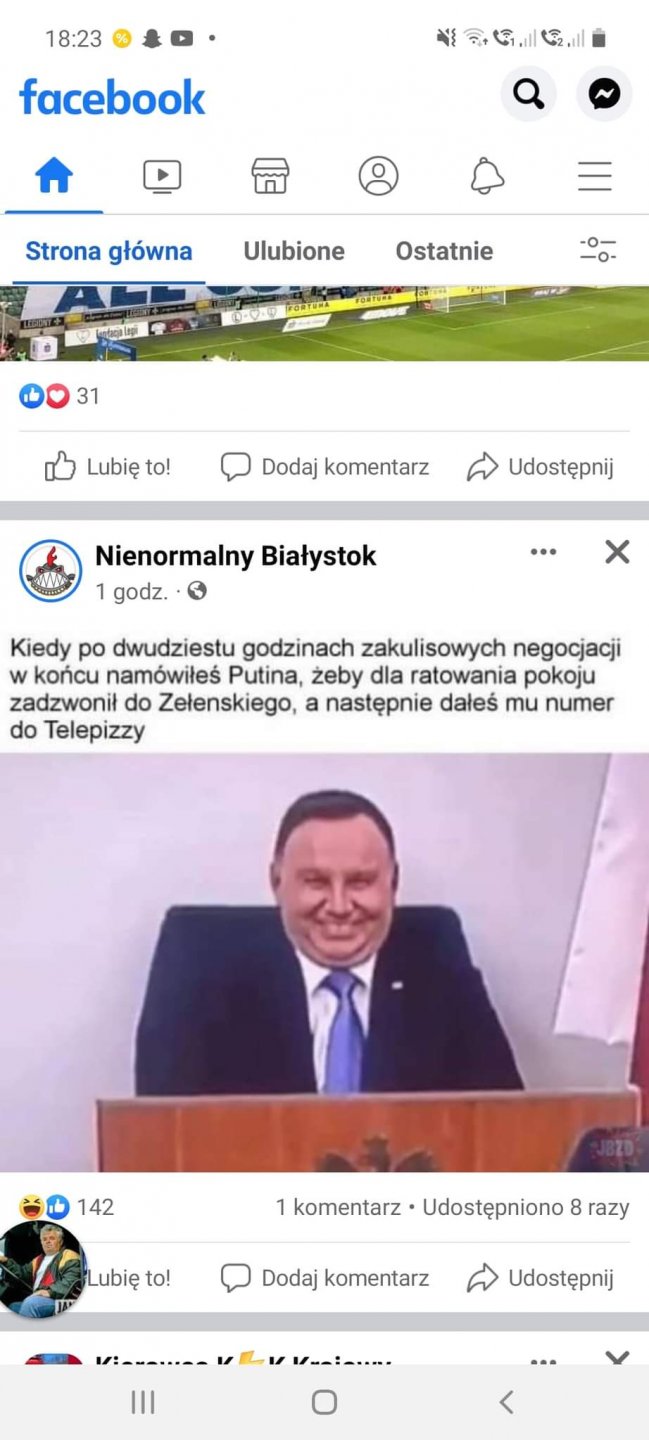Open the Watch video tab
This screenshot has height=1440, width=649.
point(162,176)
